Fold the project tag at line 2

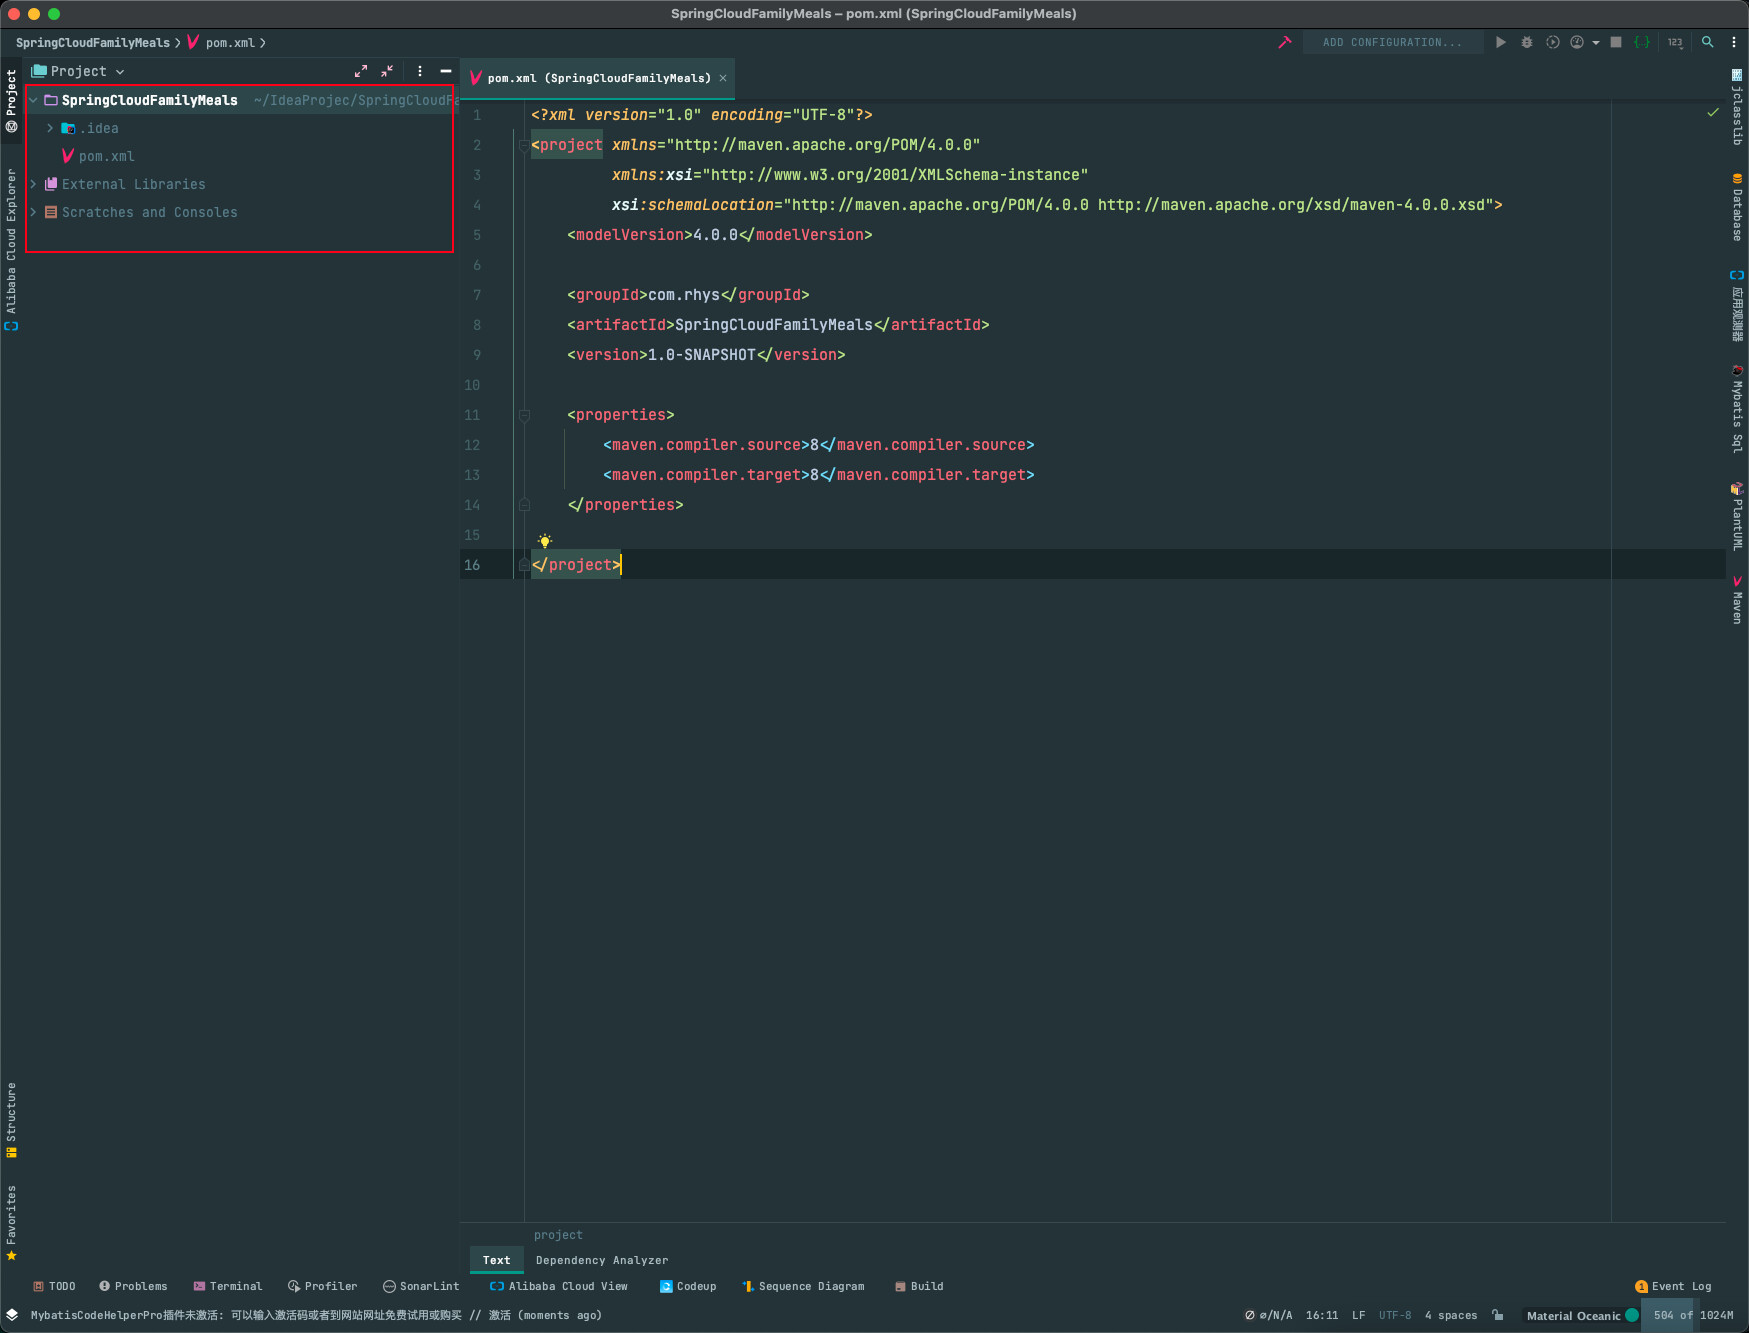point(524,145)
